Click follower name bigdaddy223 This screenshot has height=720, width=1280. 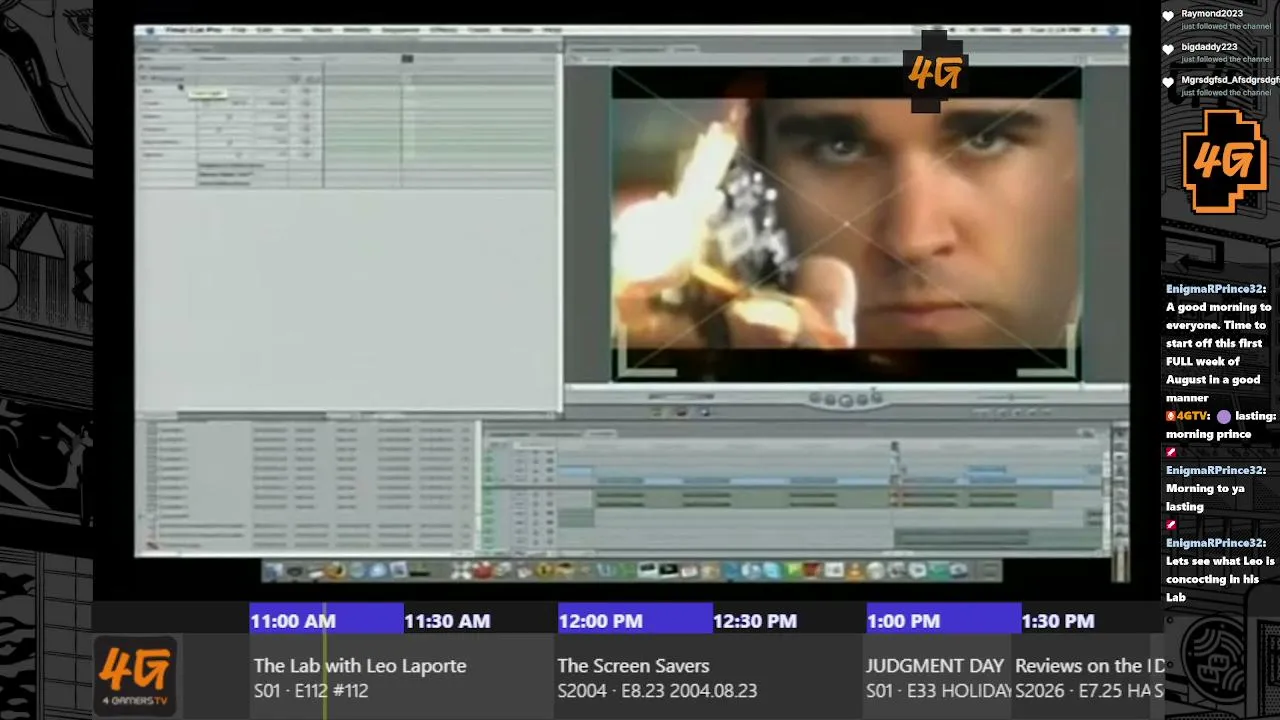coord(1209,47)
